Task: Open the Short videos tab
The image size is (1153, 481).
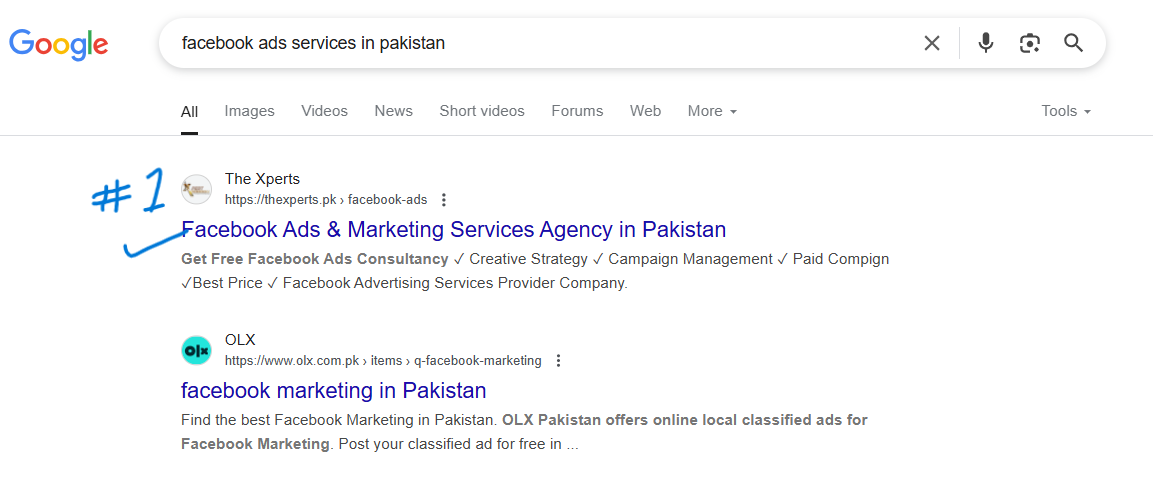Action: pos(482,111)
